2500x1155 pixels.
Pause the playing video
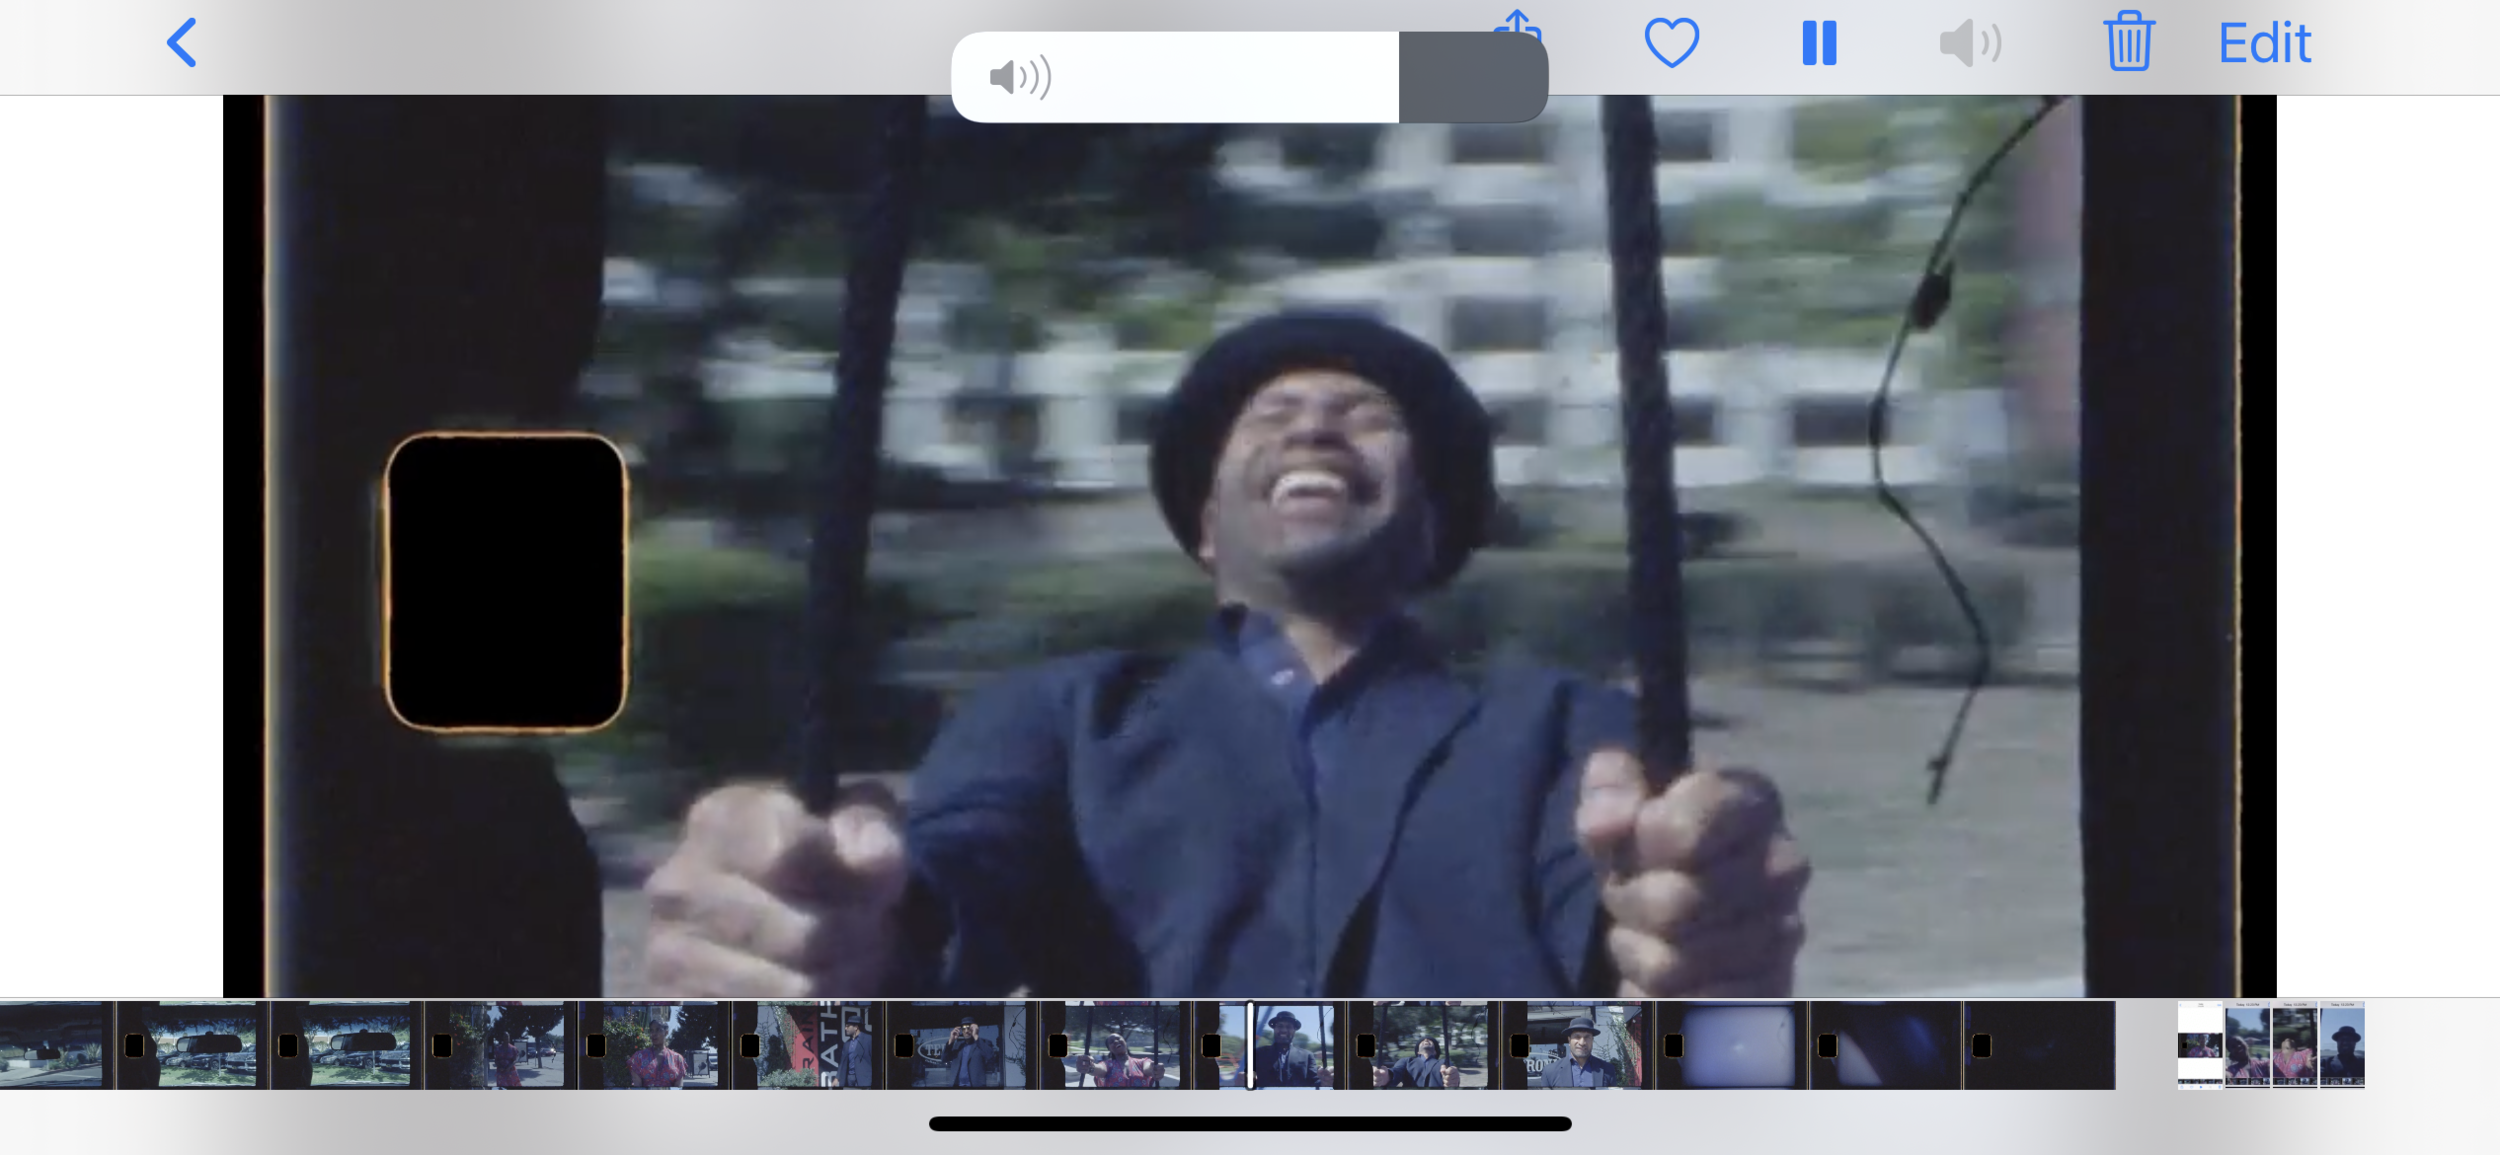(x=1819, y=43)
